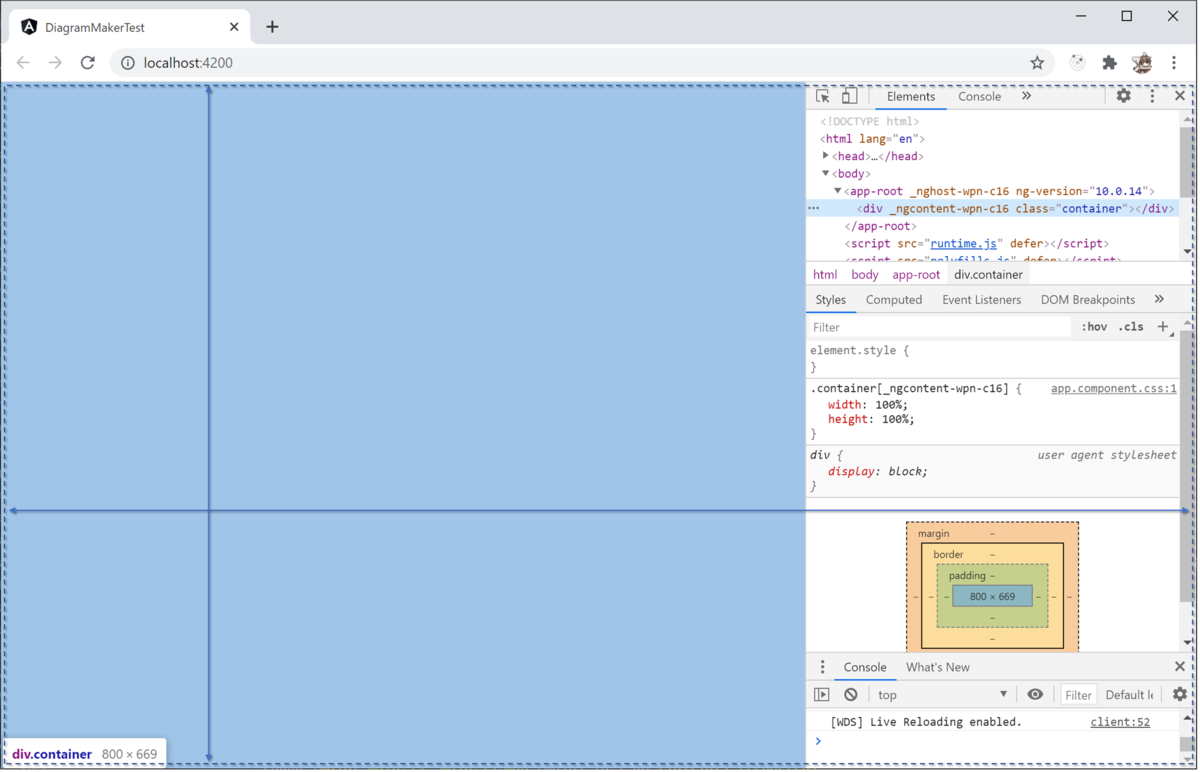This screenshot has width=1200, height=772.
Task: Click the address bar URL localhost:4200
Action: (x=188, y=63)
